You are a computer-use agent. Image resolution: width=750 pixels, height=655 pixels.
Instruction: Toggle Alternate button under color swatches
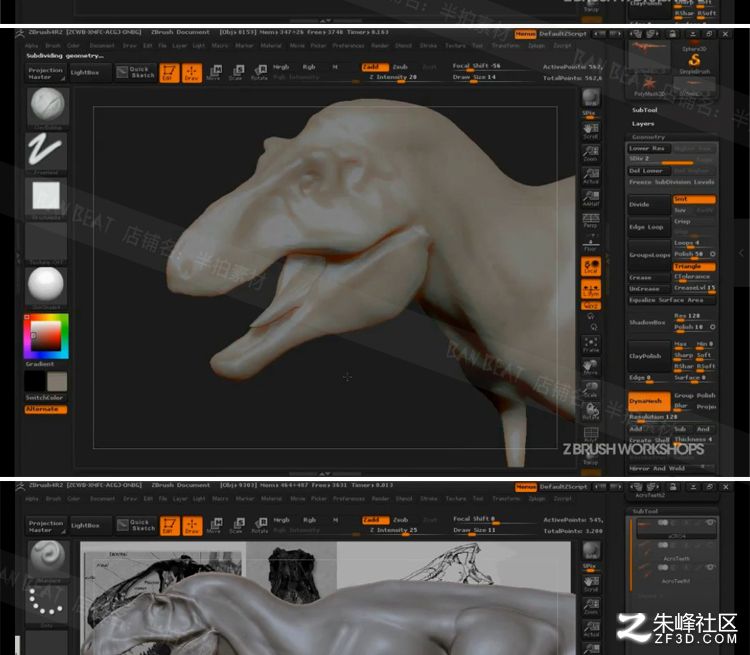[x=46, y=410]
